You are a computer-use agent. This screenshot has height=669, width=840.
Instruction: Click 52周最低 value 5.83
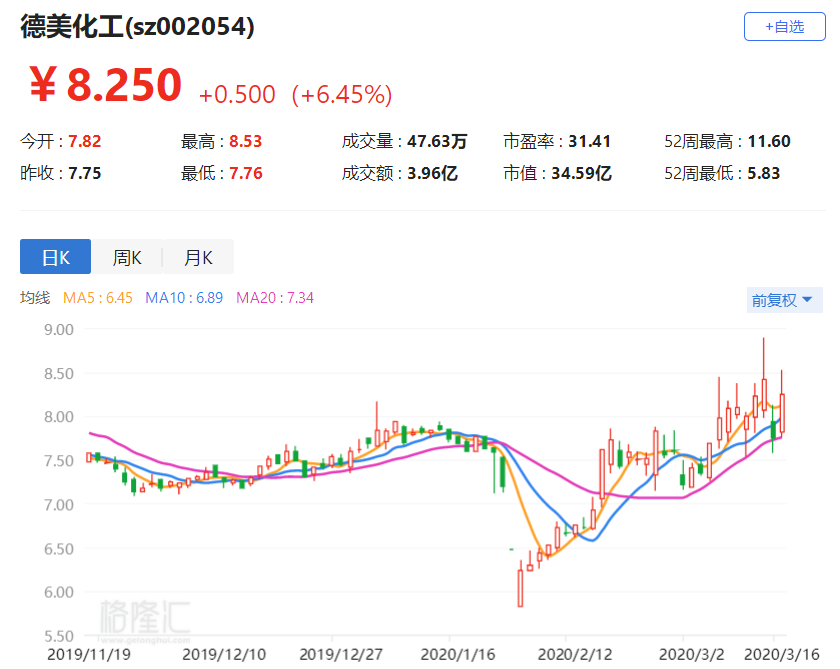pyautogui.click(x=764, y=173)
